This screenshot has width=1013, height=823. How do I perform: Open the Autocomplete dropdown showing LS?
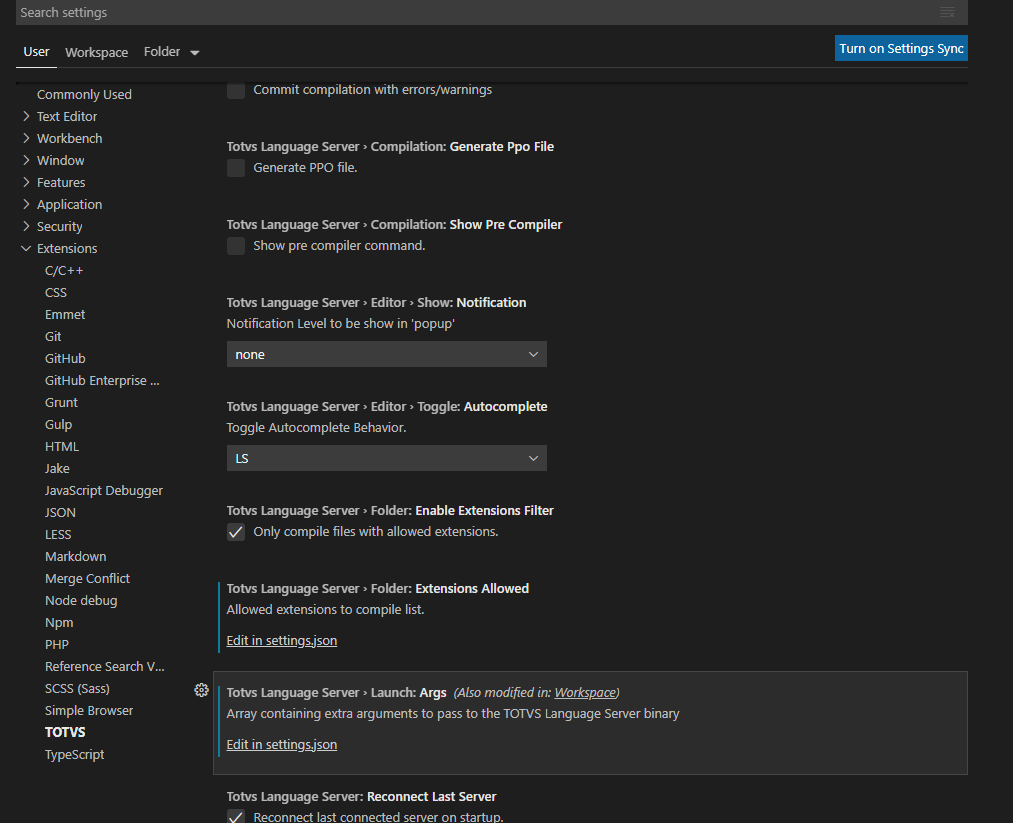[x=386, y=458]
